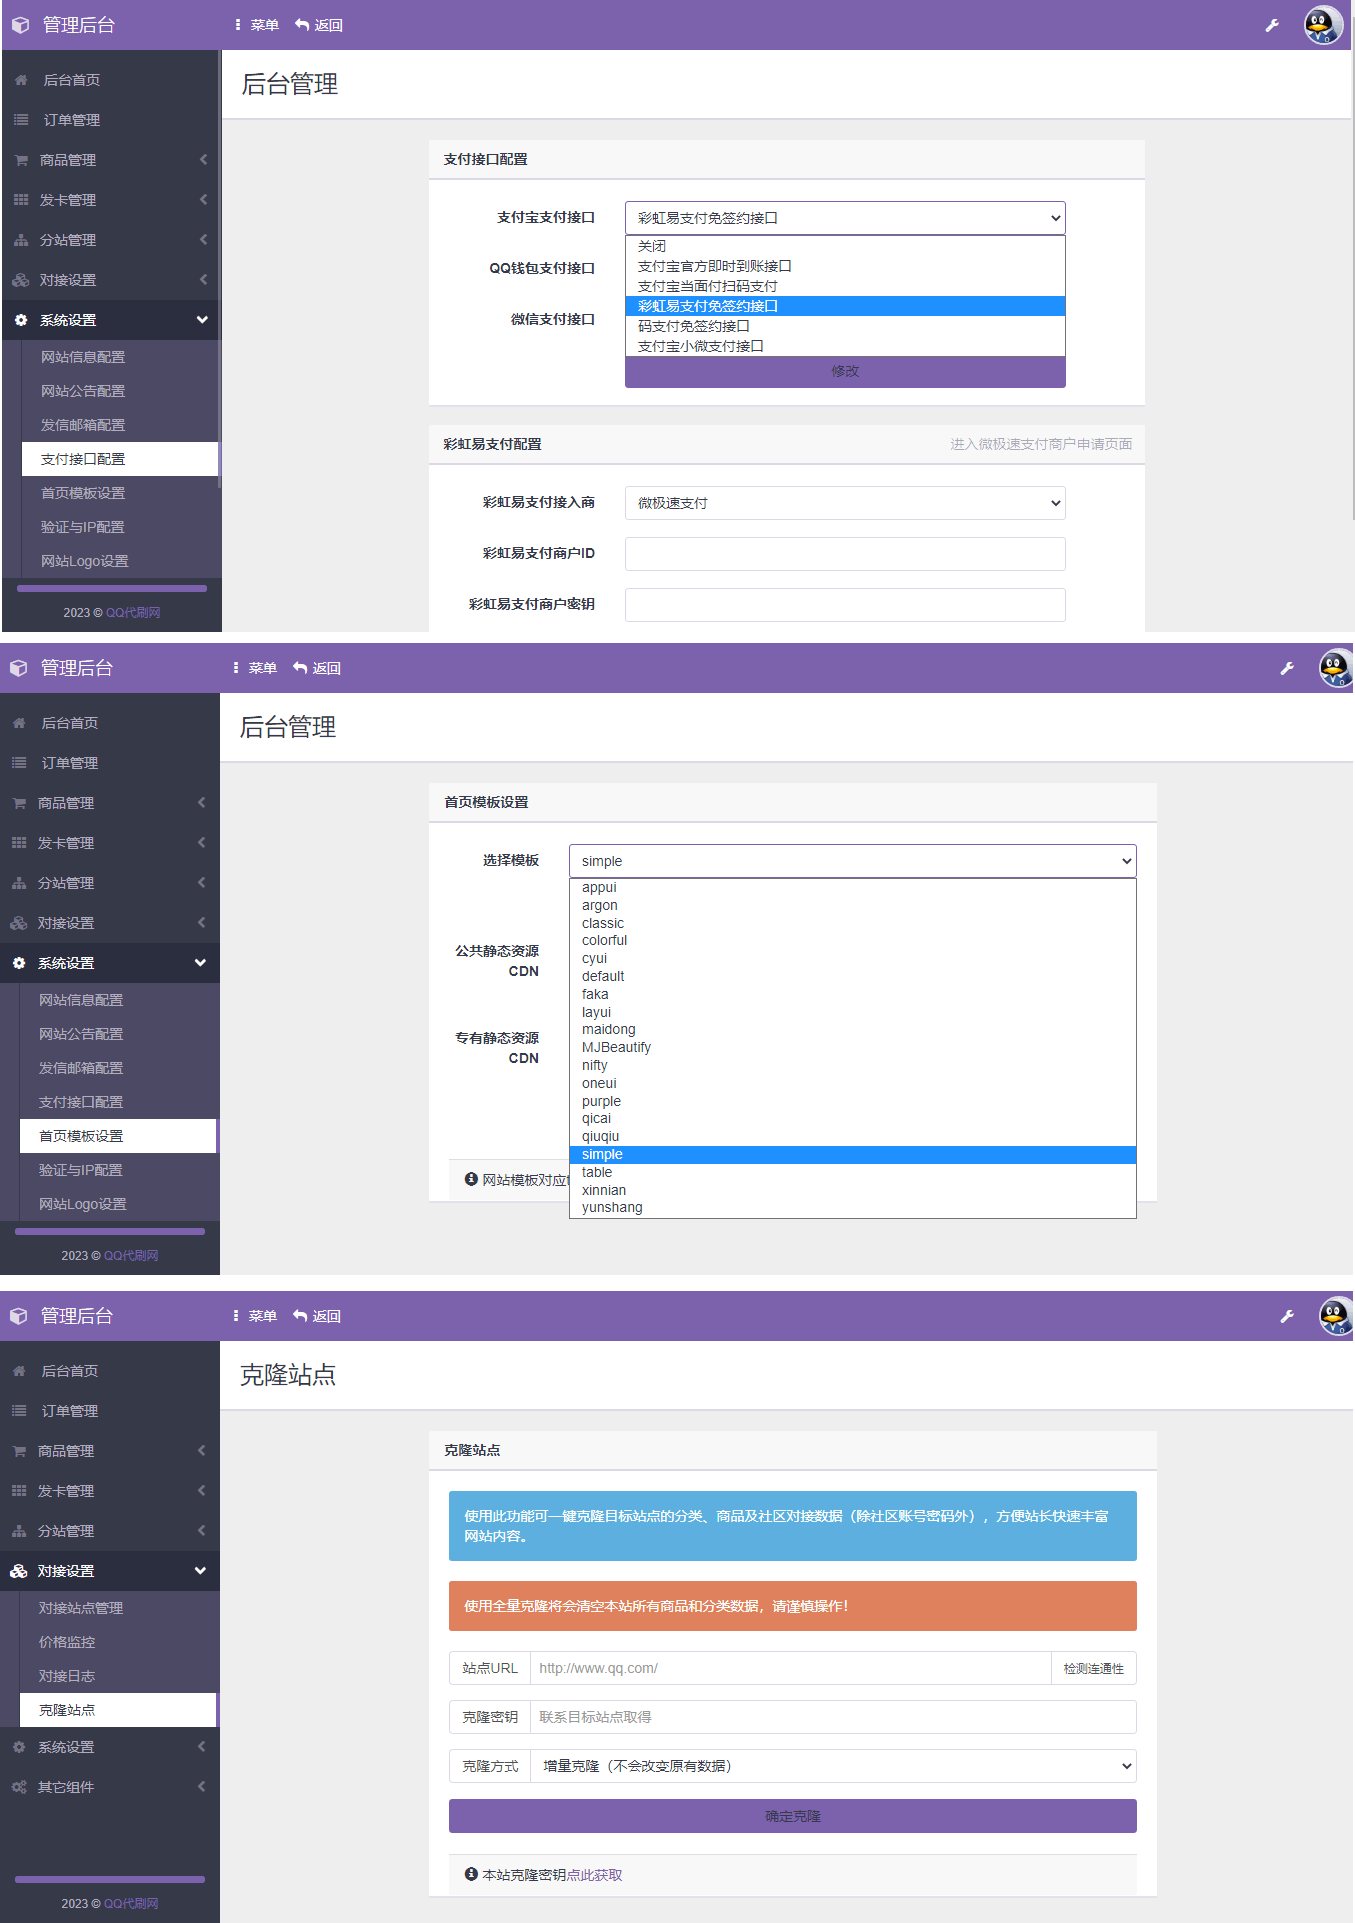Click the 点此获取 link
Screen dimensions: 1355x1923
594,1875
